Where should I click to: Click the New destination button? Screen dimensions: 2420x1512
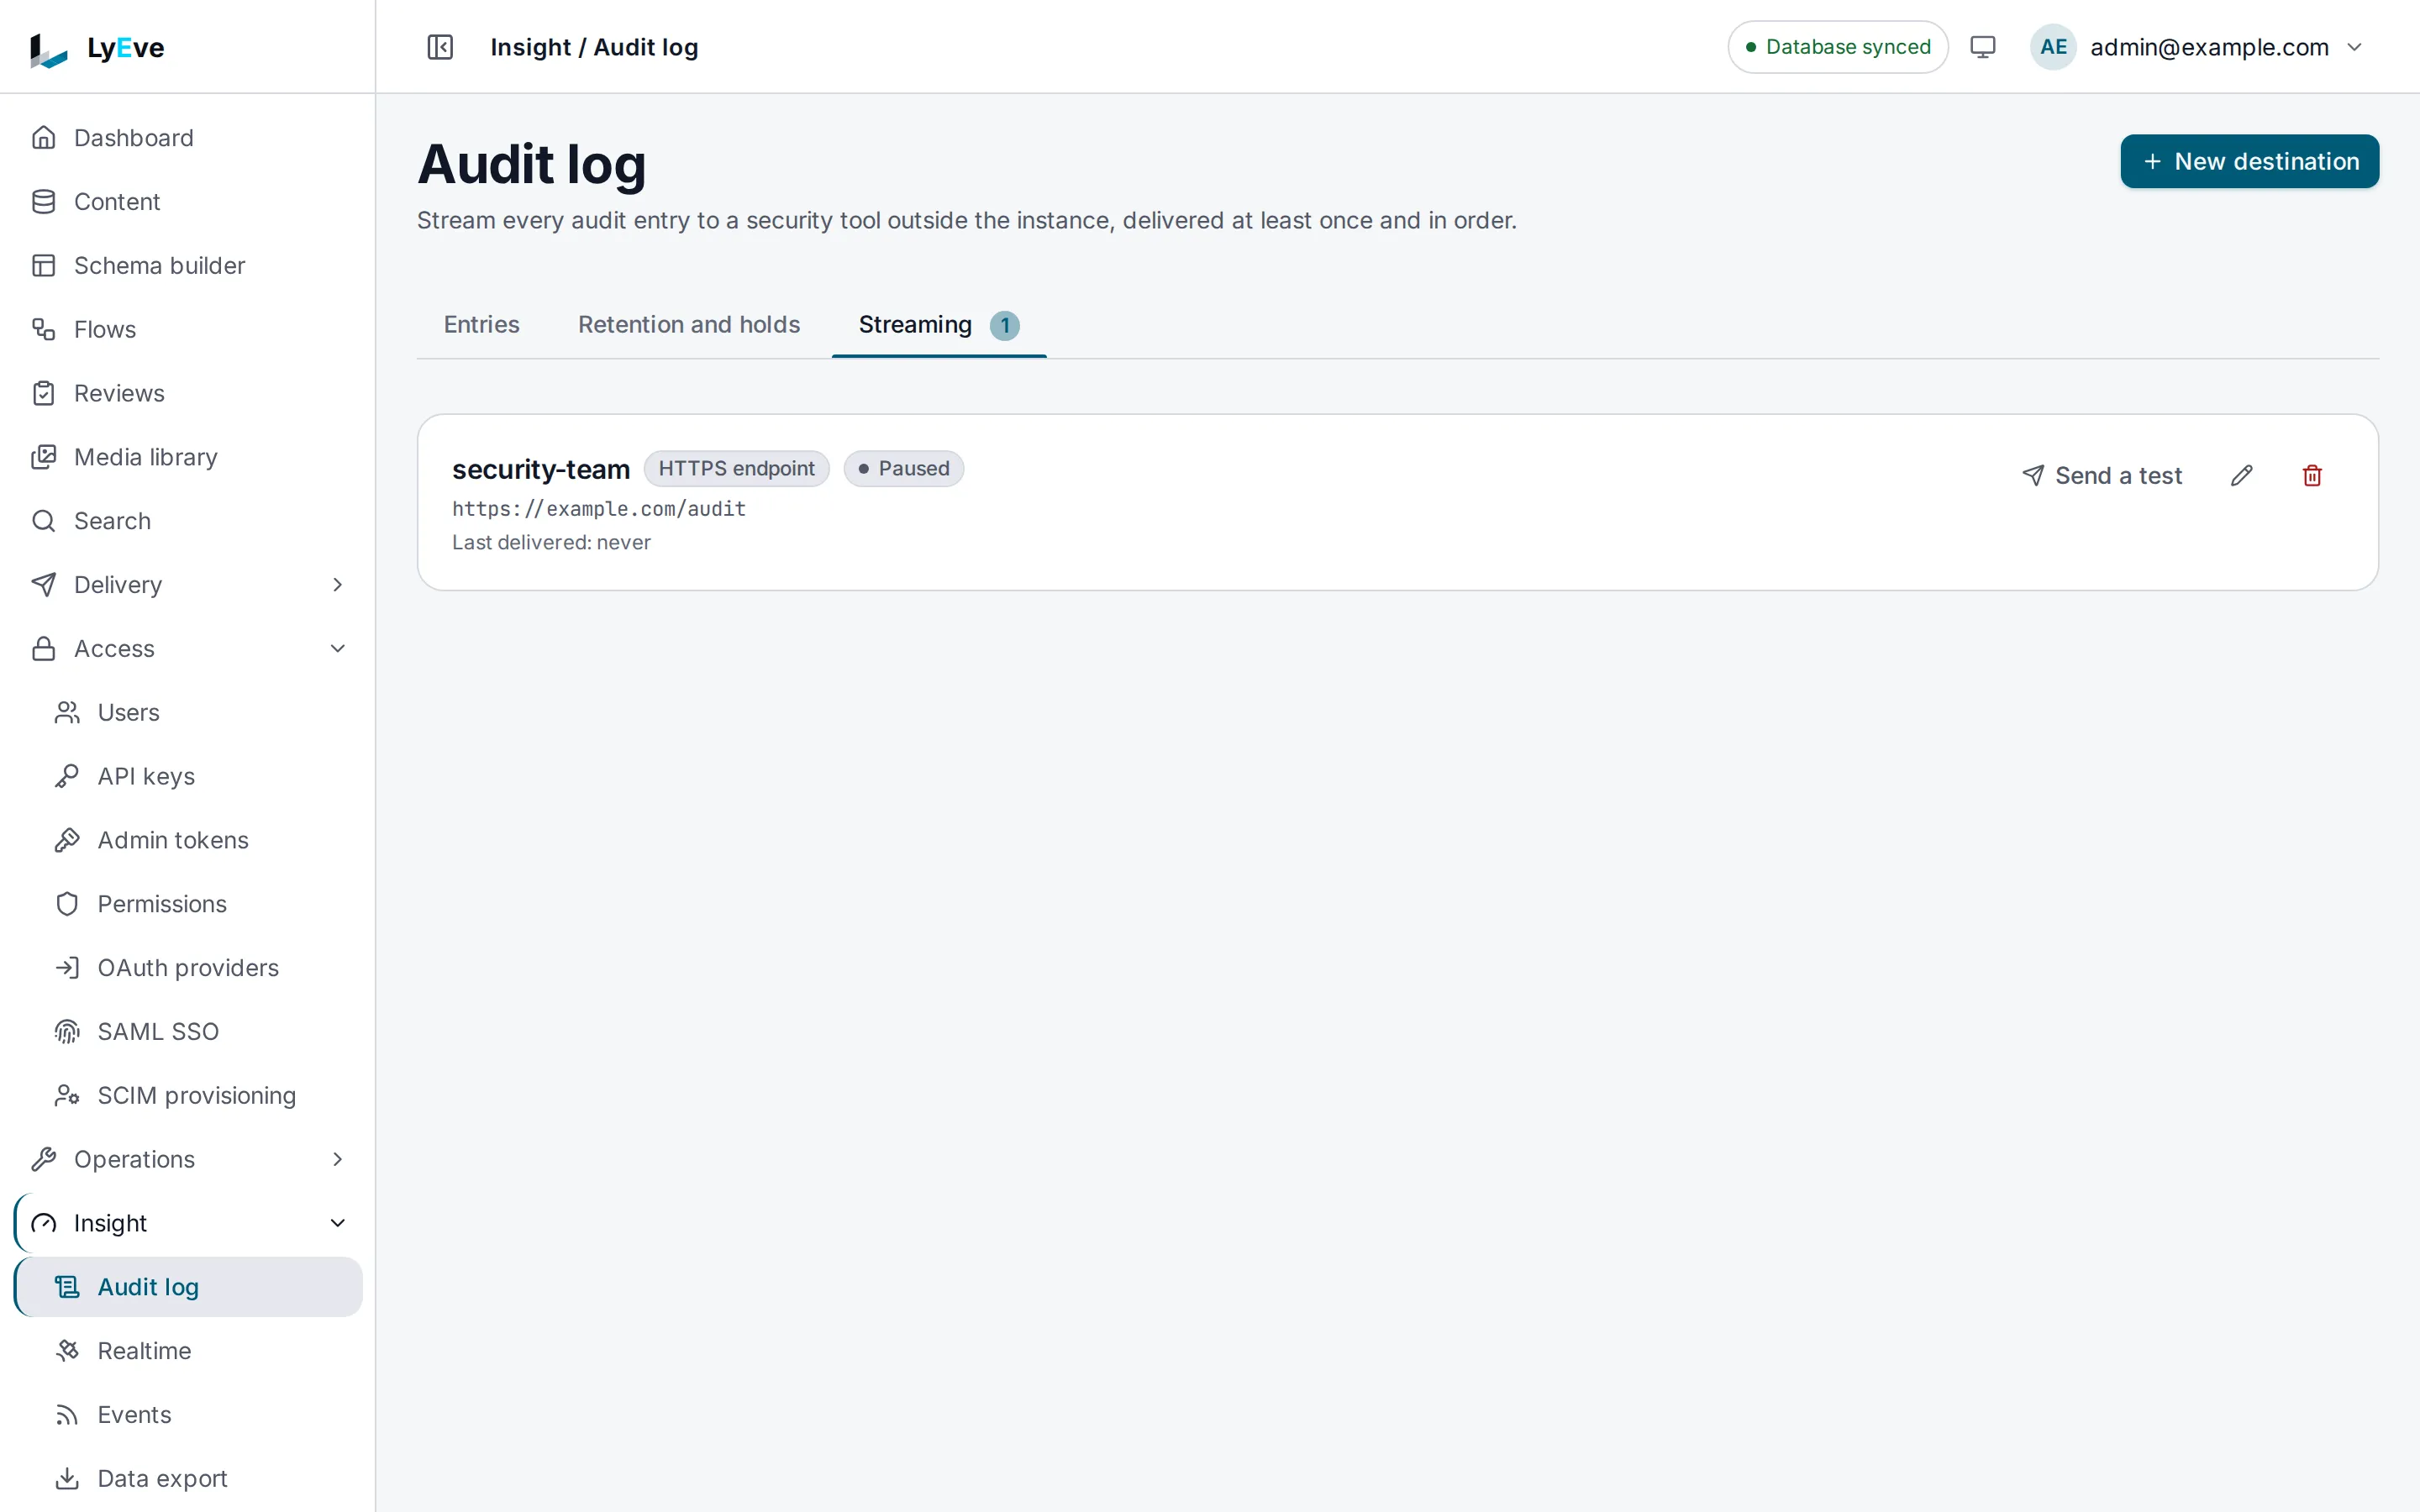[x=2249, y=162]
